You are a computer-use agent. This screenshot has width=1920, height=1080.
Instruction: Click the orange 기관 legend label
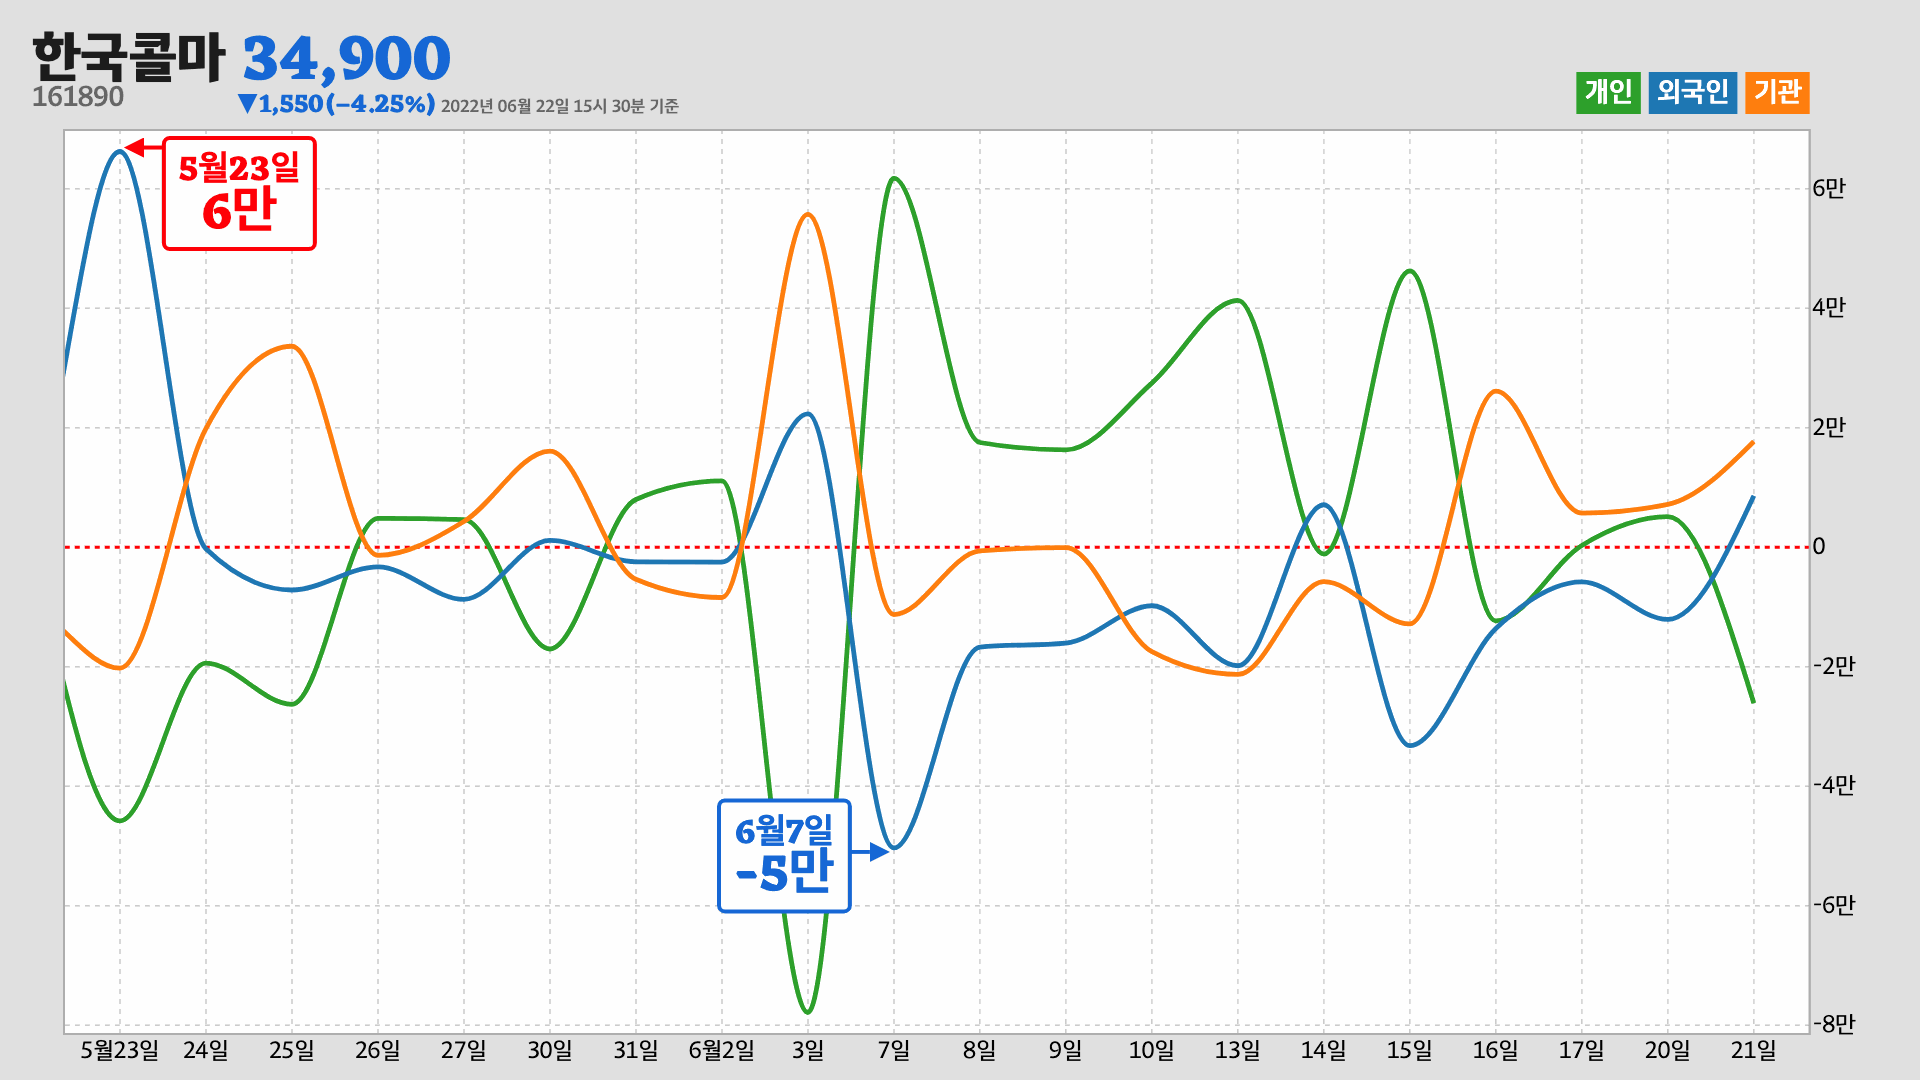[1777, 92]
